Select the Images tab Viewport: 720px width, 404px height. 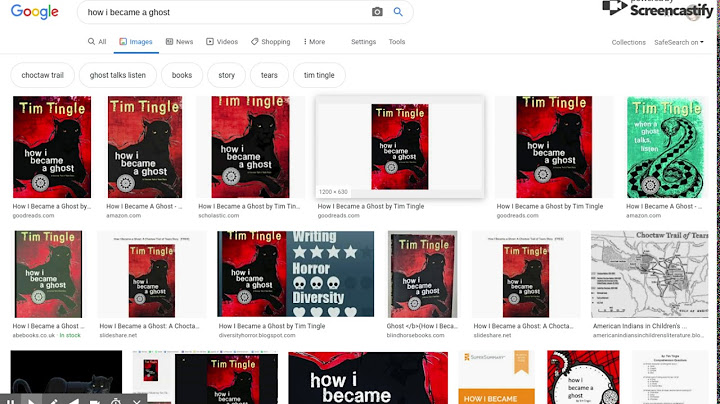tap(136, 42)
